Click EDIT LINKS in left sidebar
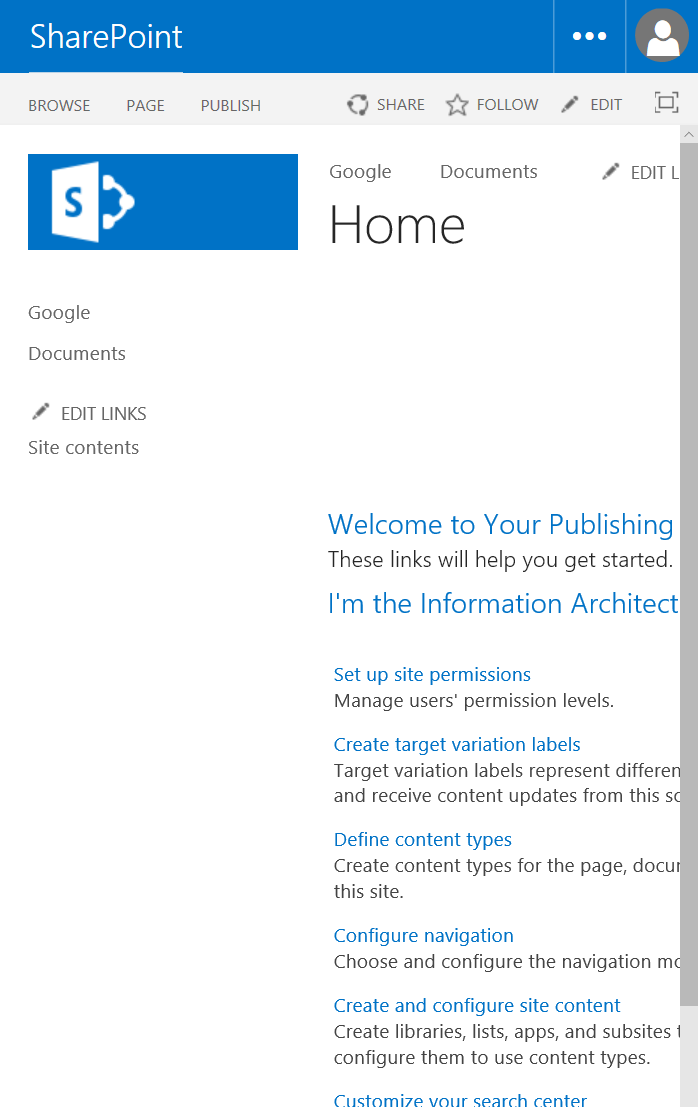 (104, 414)
